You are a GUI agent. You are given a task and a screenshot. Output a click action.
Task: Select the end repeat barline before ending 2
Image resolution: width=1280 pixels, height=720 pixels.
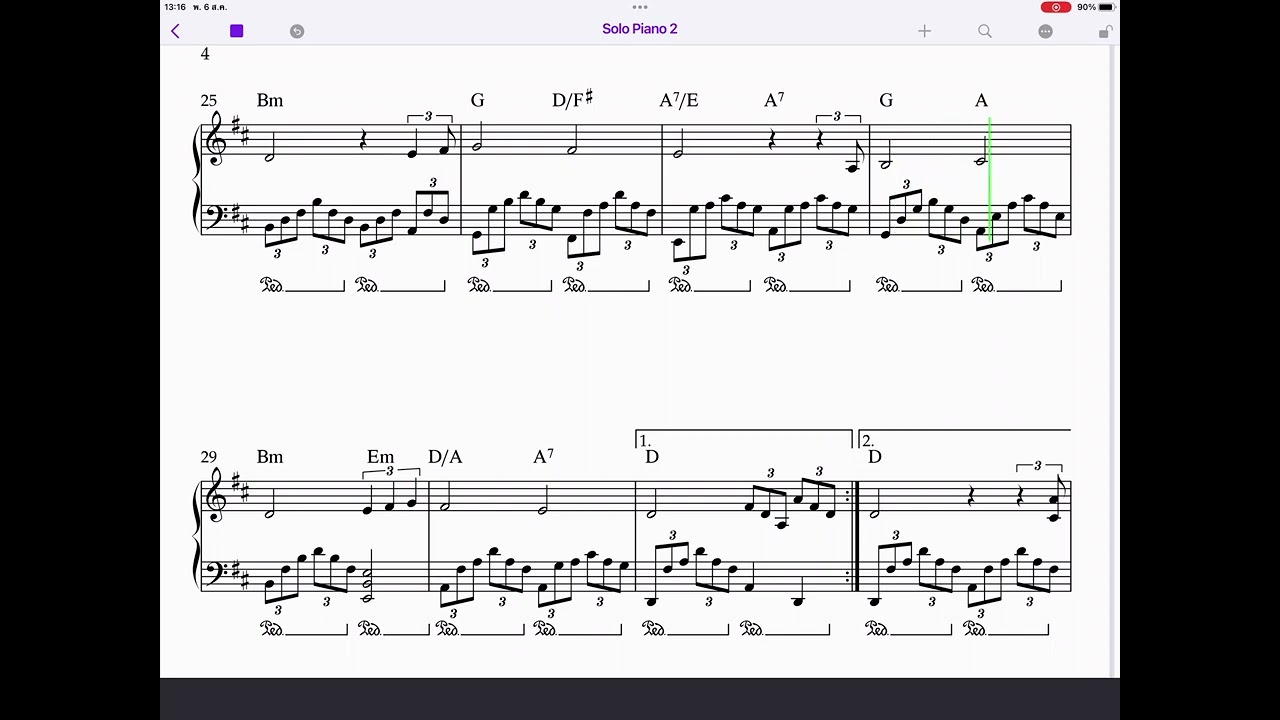tap(853, 535)
